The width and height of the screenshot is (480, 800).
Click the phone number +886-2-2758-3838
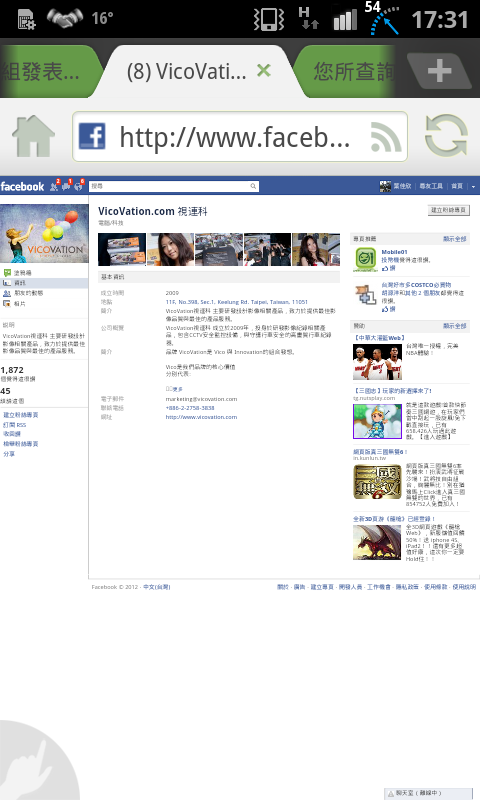tap(190, 408)
